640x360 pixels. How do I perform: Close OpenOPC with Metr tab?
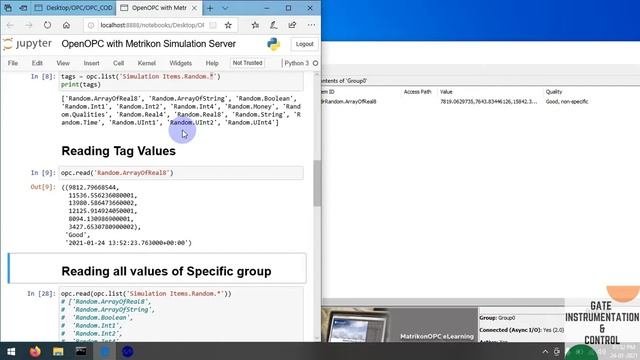pos(194,8)
